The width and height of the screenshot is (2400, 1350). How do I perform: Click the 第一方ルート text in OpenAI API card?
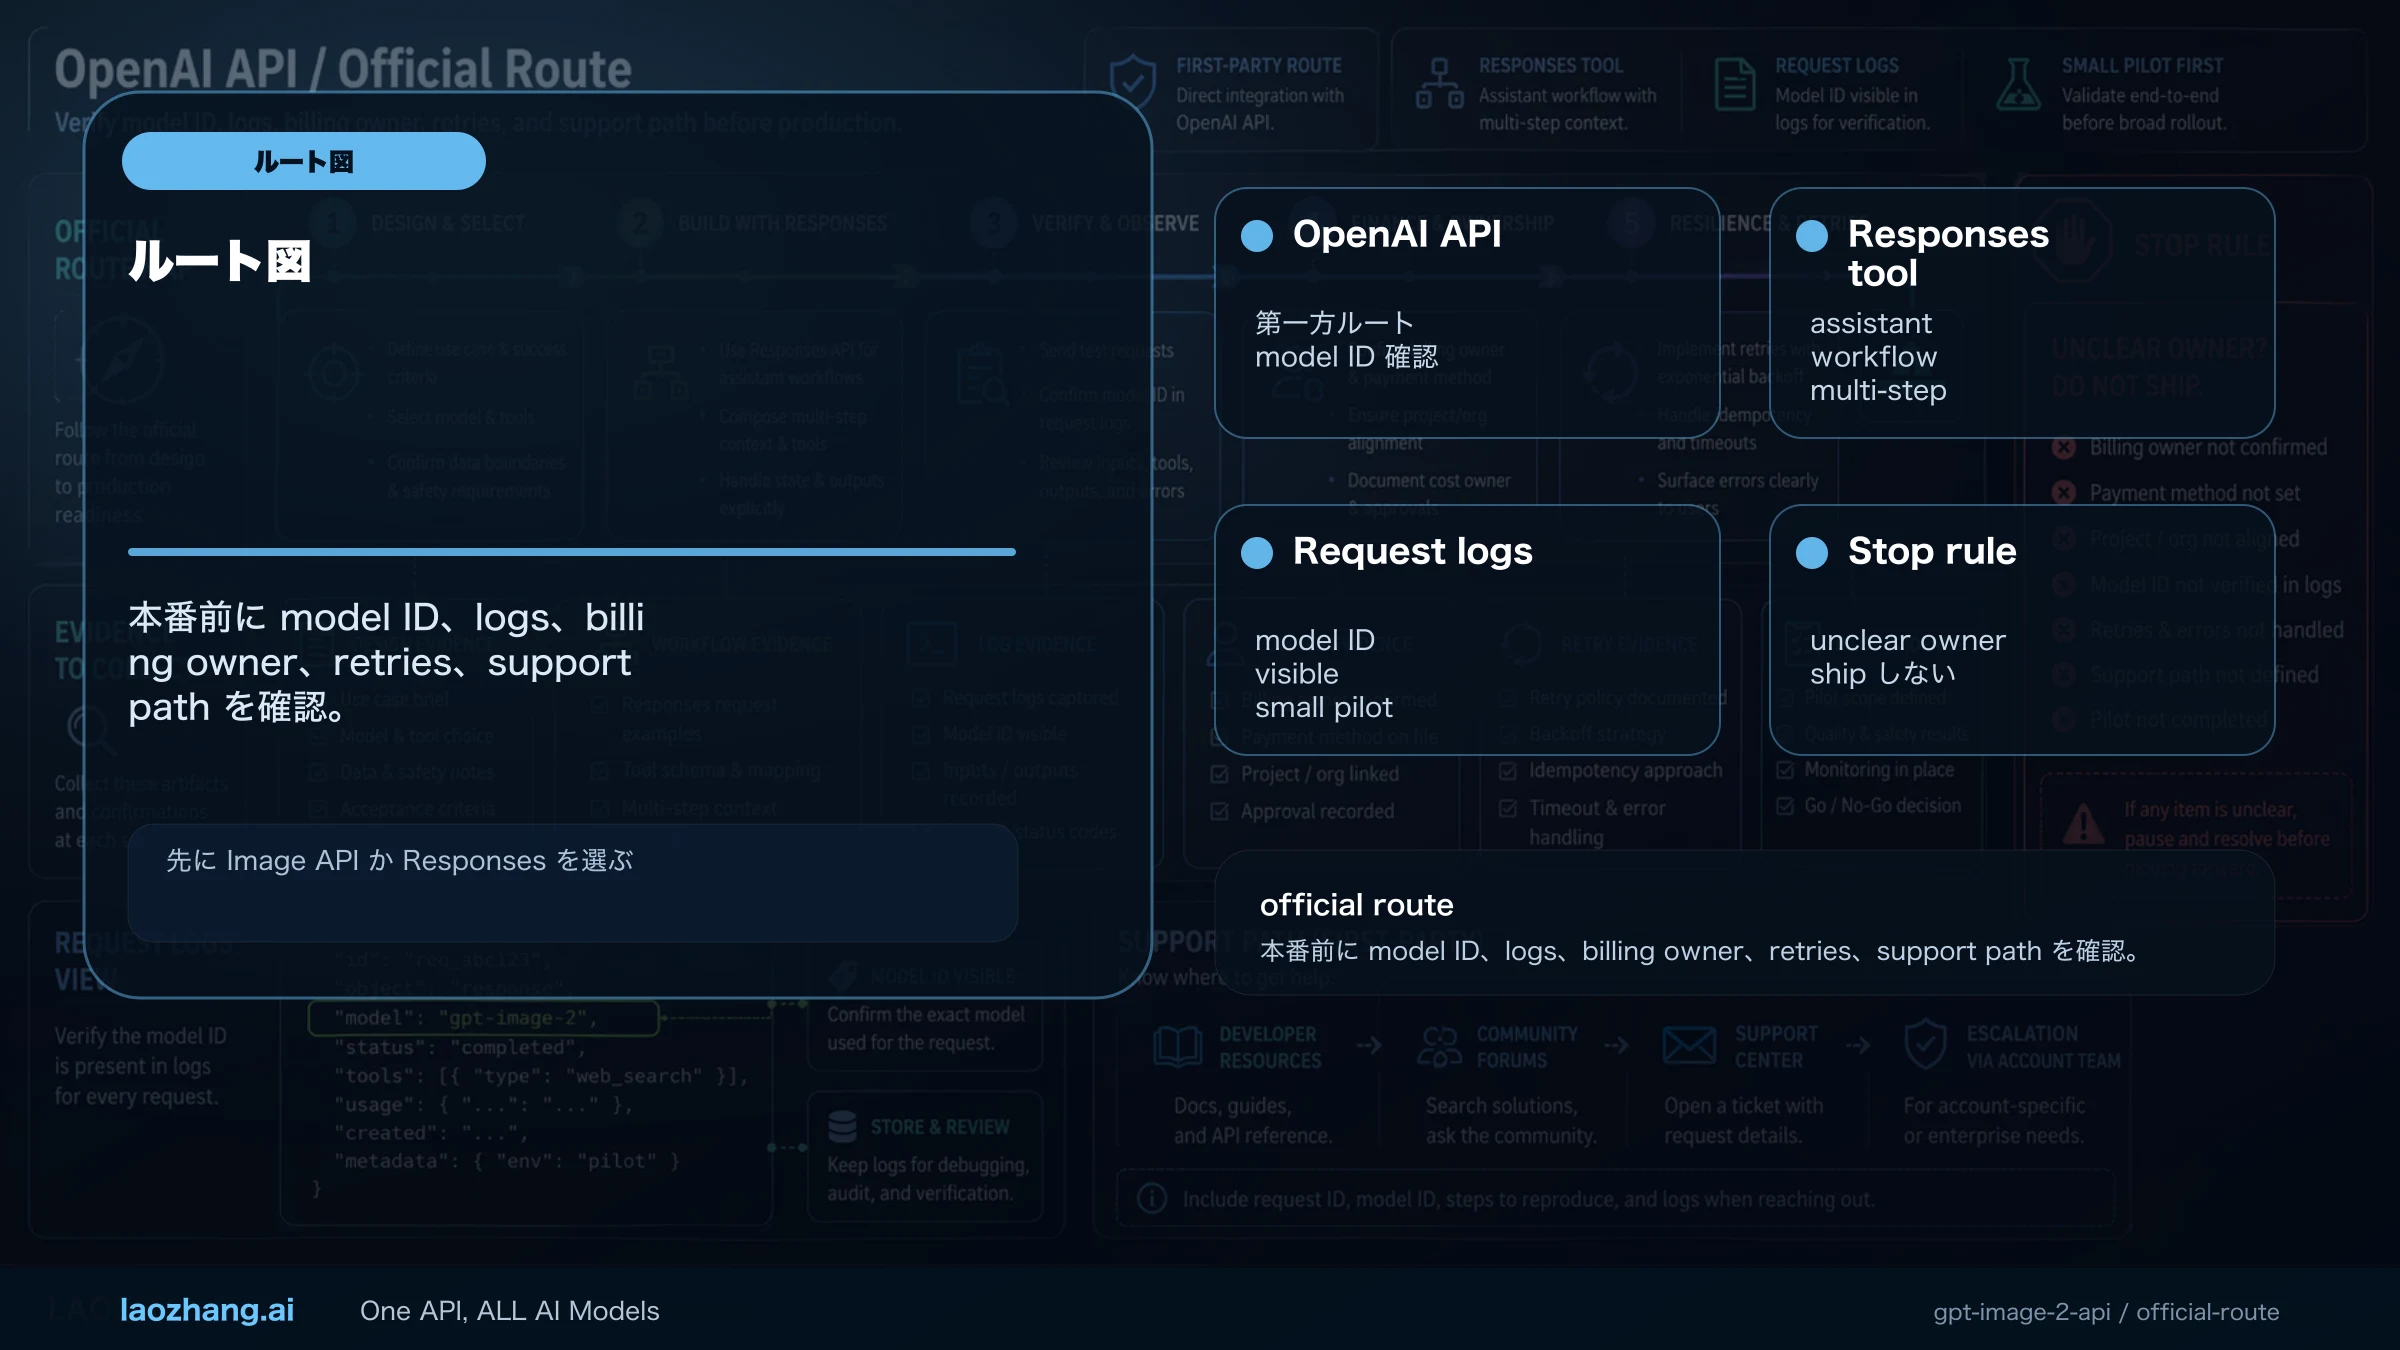tap(1335, 323)
